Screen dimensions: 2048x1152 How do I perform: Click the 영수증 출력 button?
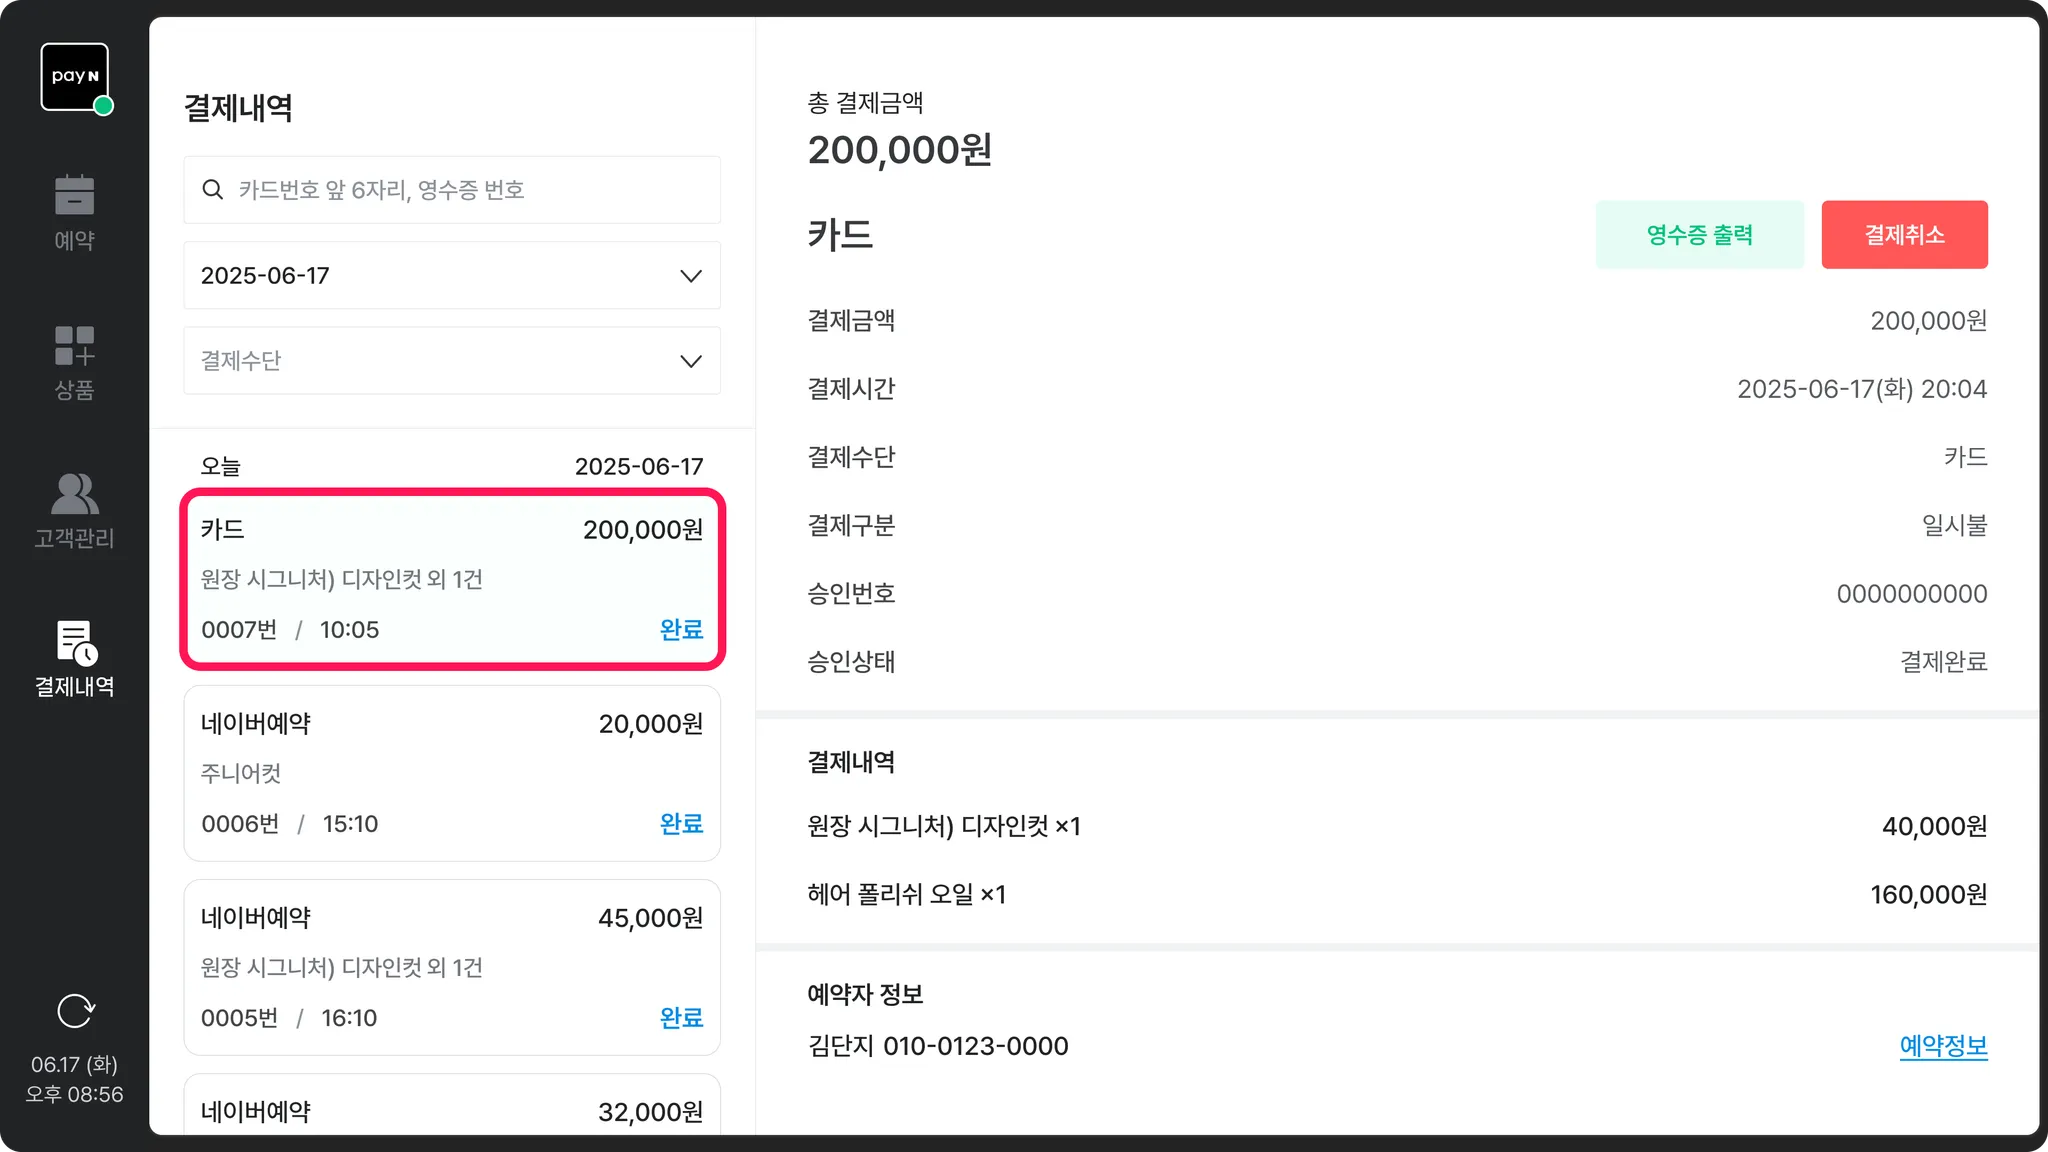click(1699, 235)
